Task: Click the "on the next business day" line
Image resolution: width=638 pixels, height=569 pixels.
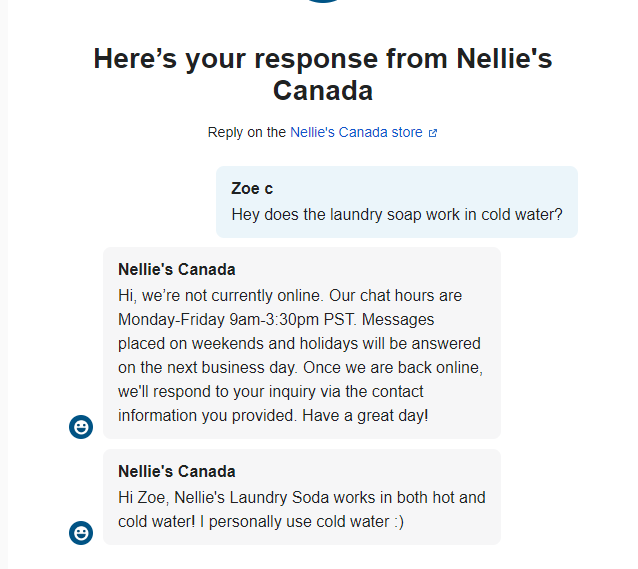Action: click(300, 368)
